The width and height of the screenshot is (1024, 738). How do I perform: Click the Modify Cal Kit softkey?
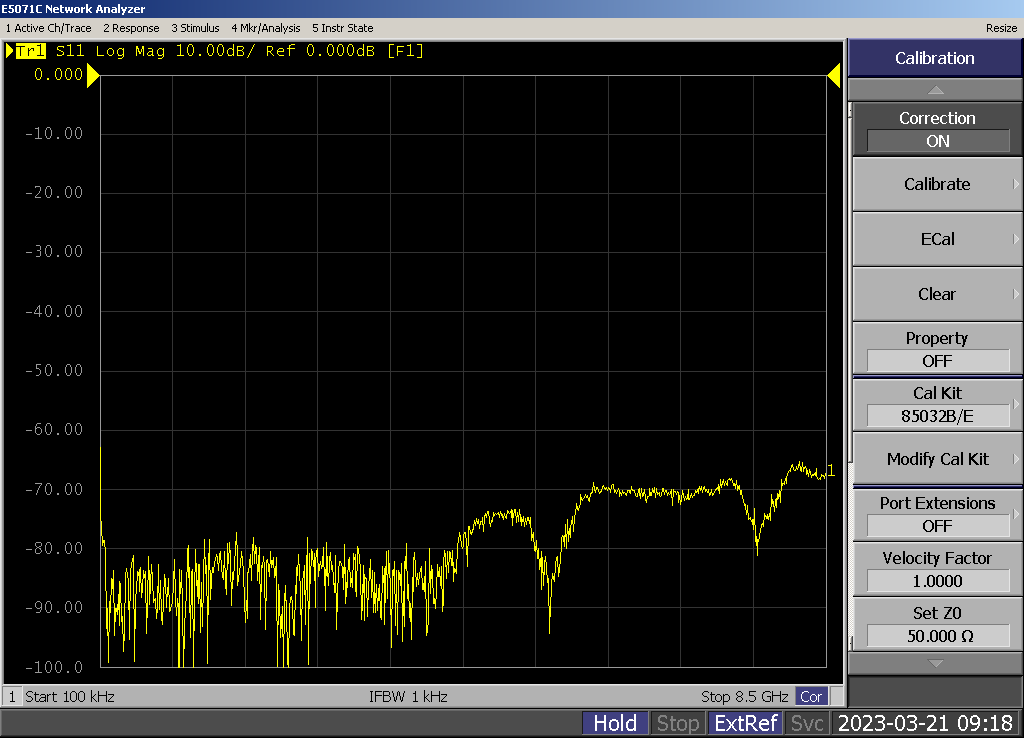coord(937,459)
